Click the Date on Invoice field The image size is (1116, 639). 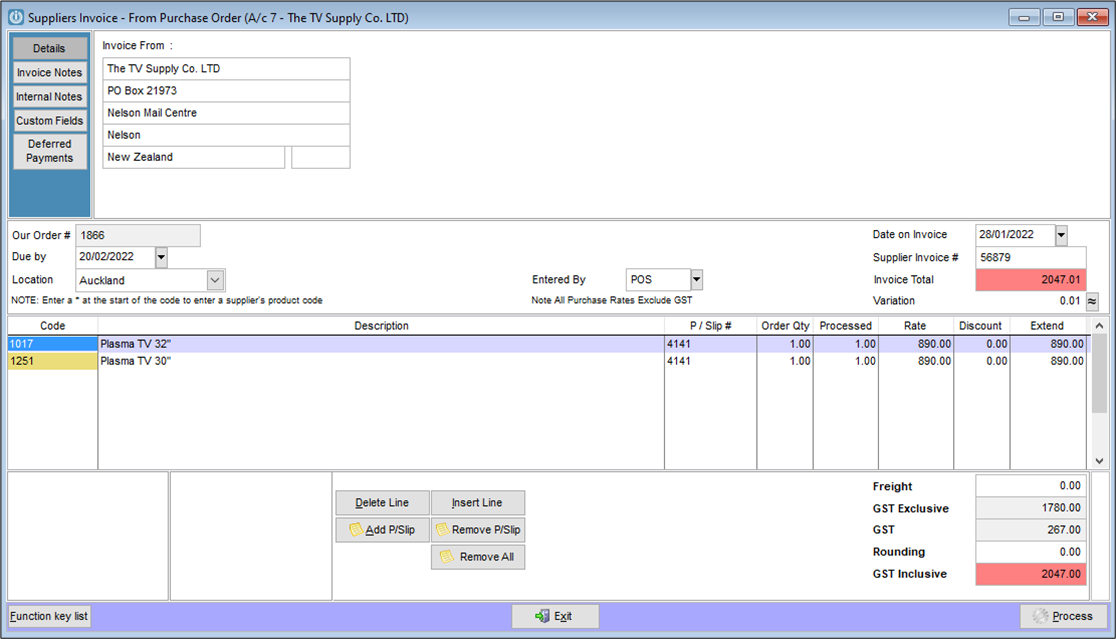[x=1015, y=235]
